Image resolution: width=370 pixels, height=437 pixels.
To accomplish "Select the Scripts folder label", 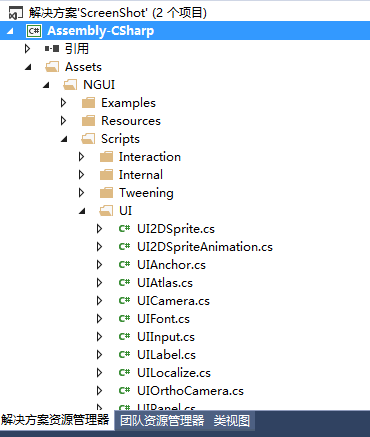I will pos(120,139).
